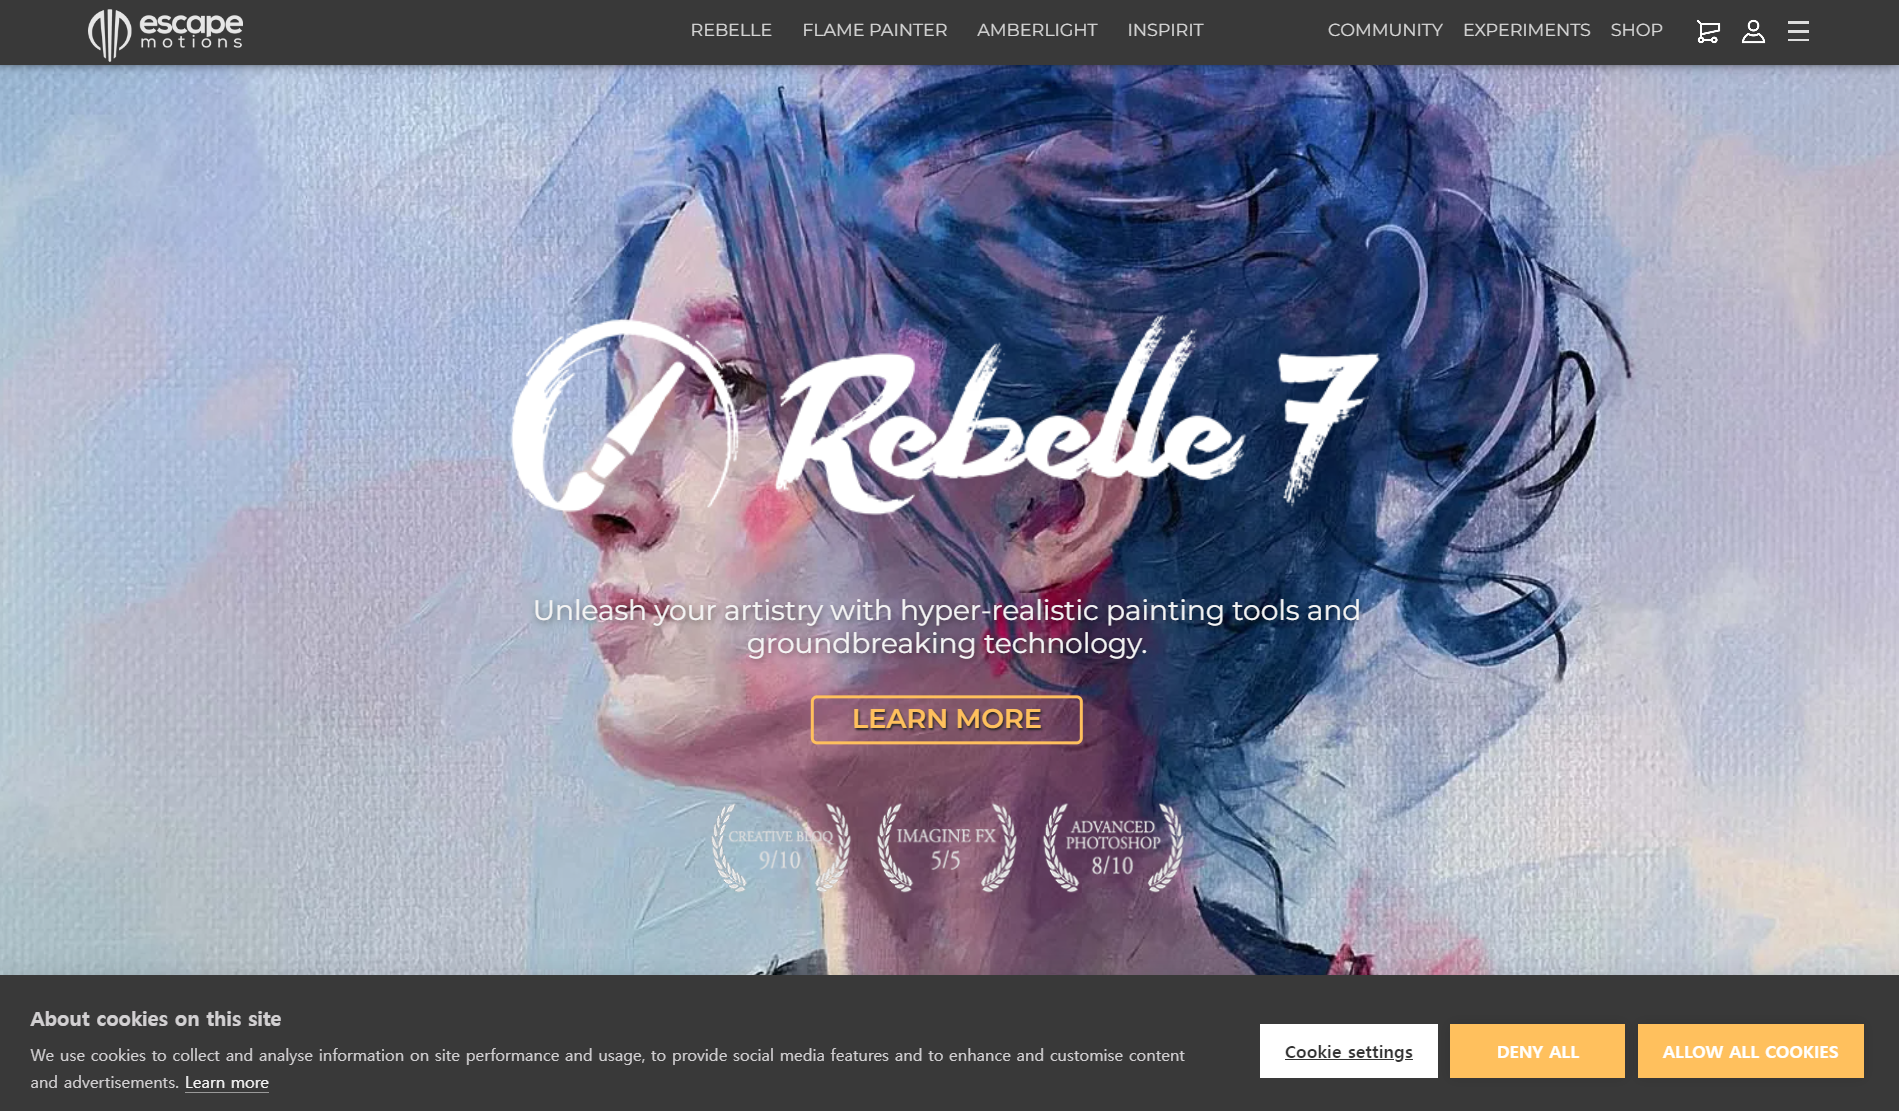Image resolution: width=1899 pixels, height=1111 pixels.
Task: Open the shopping cart icon
Action: coord(1708,32)
